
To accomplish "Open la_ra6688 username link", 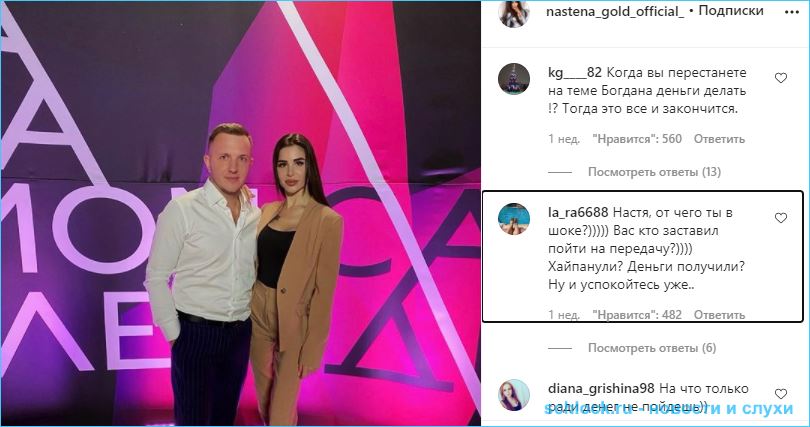I will point(578,213).
